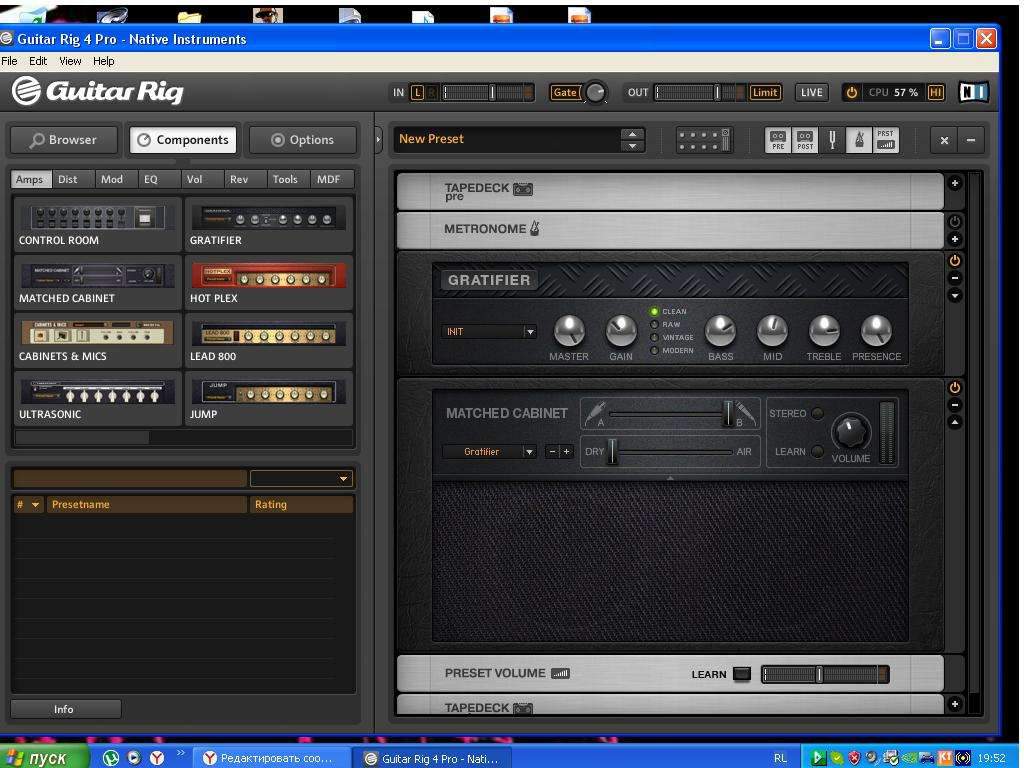This screenshot has width=1024, height=768.
Task: Click the Info button
Action: tap(64, 709)
